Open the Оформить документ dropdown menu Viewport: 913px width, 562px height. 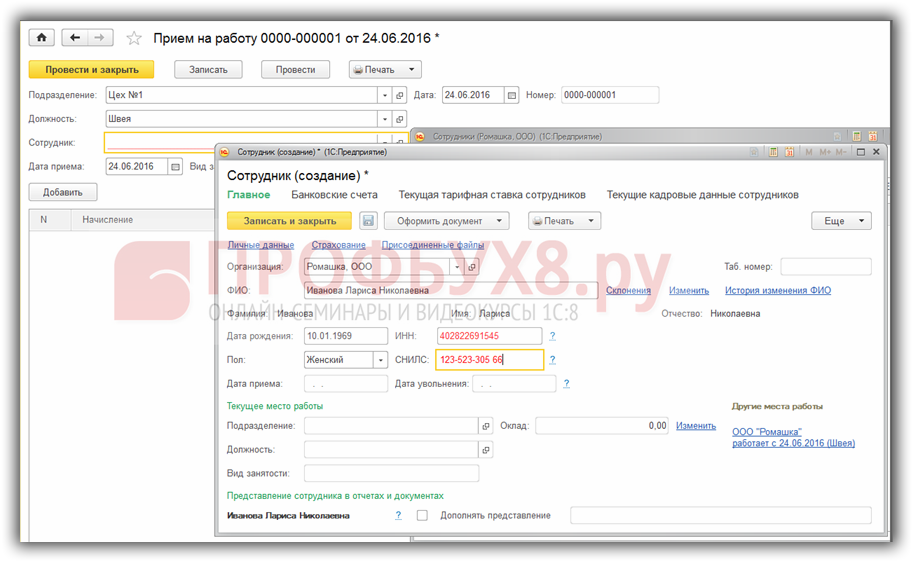447,221
